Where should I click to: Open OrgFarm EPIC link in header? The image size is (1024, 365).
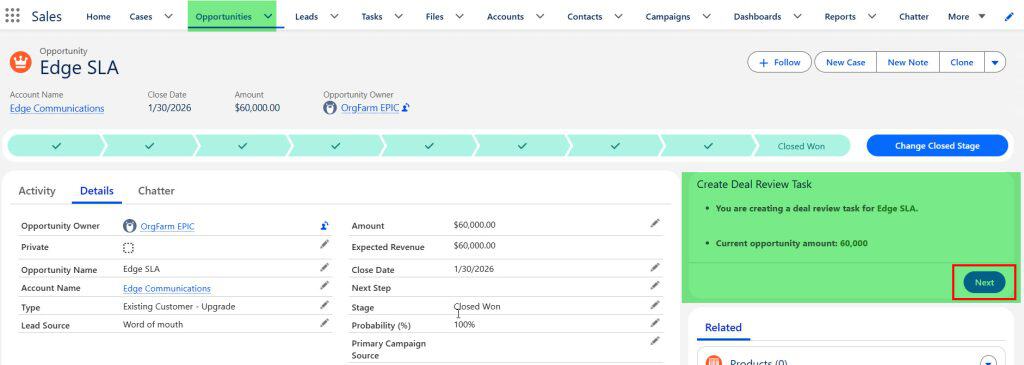(x=370, y=108)
